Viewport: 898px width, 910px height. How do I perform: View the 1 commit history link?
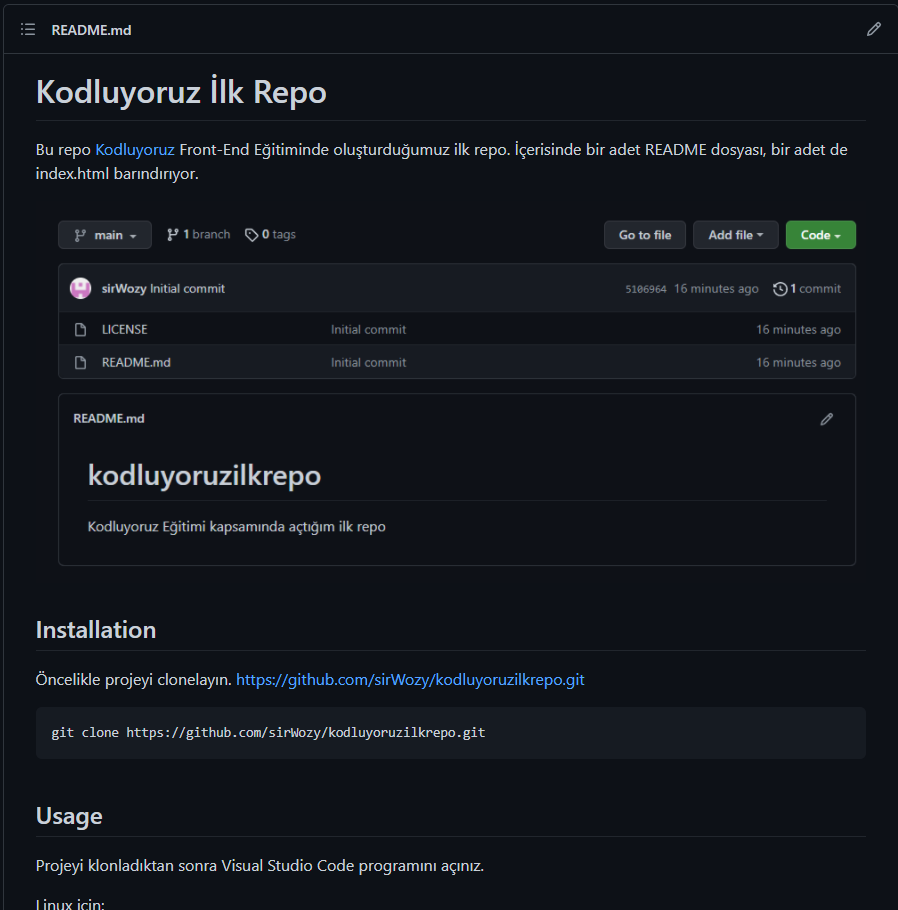[807, 288]
